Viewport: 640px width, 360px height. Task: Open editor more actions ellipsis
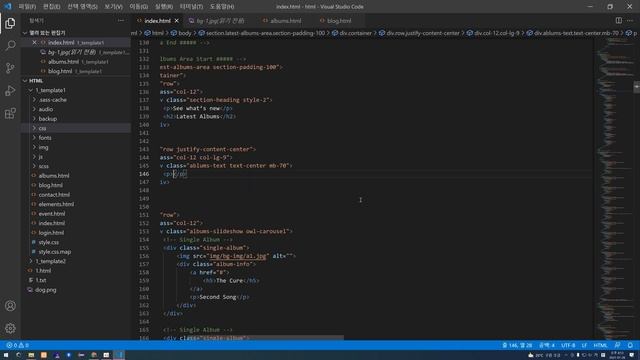tap(630, 20)
